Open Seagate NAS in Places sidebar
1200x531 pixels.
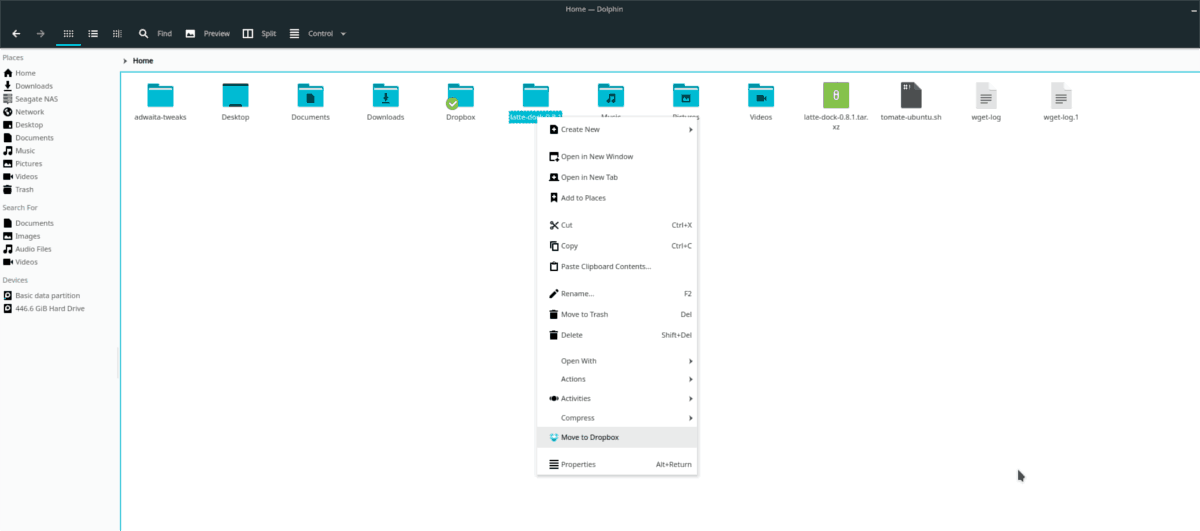coord(36,99)
